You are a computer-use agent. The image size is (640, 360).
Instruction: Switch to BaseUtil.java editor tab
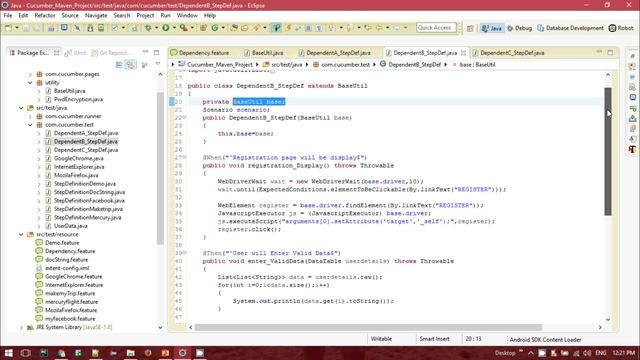click(264, 53)
